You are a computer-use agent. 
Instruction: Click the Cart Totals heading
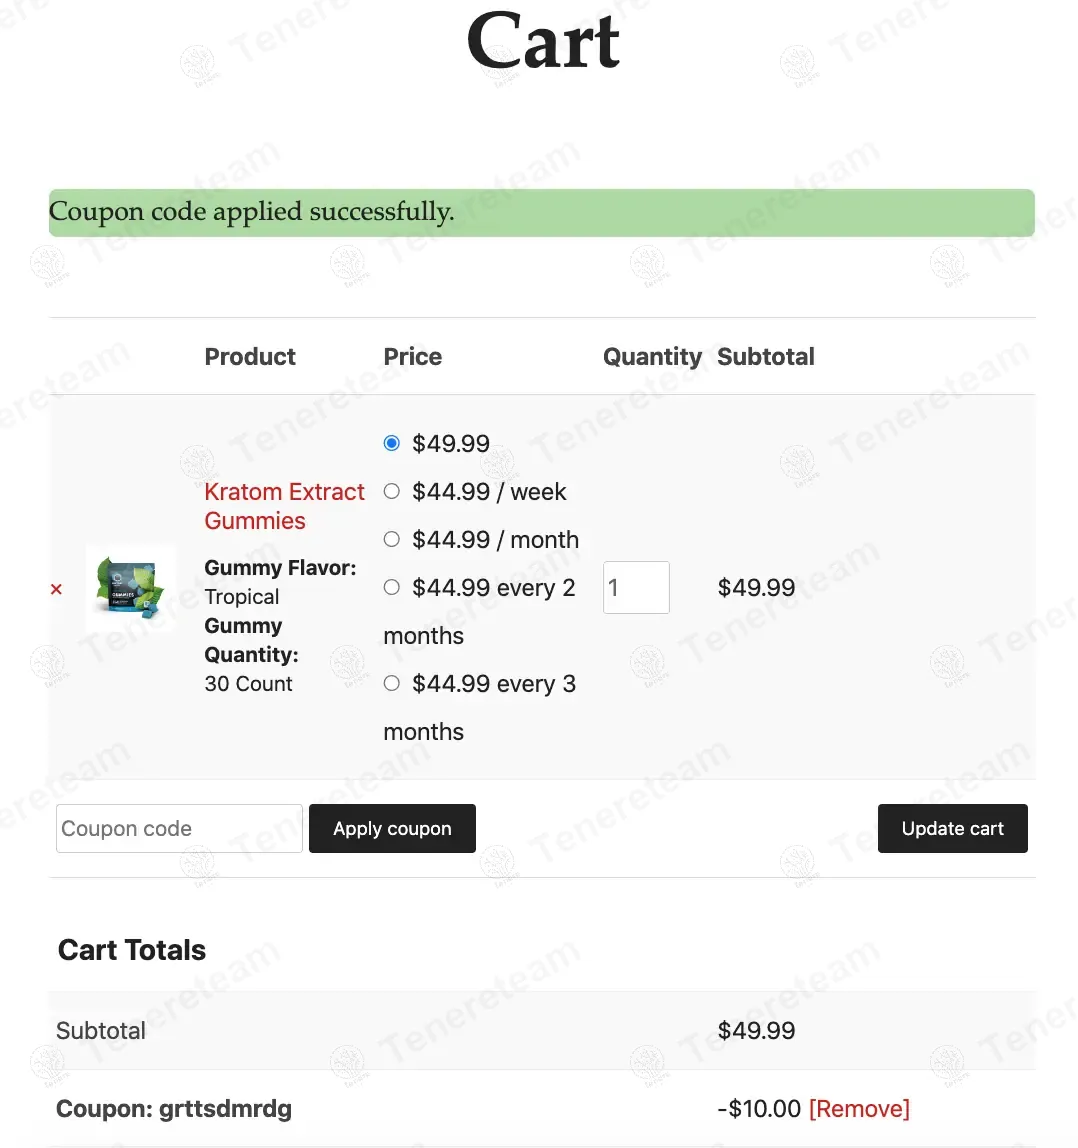point(132,950)
